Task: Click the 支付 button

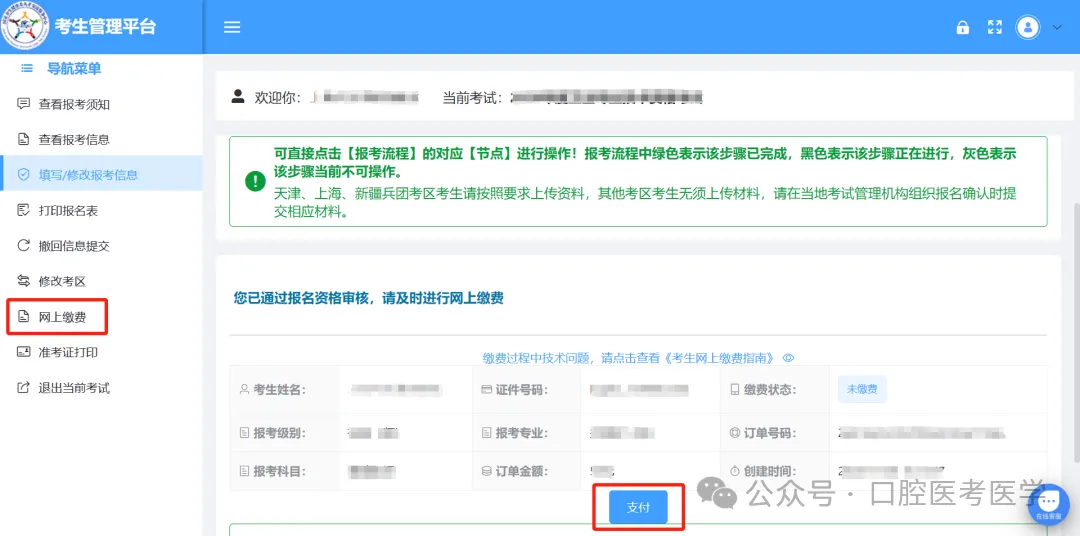Action: [x=638, y=507]
